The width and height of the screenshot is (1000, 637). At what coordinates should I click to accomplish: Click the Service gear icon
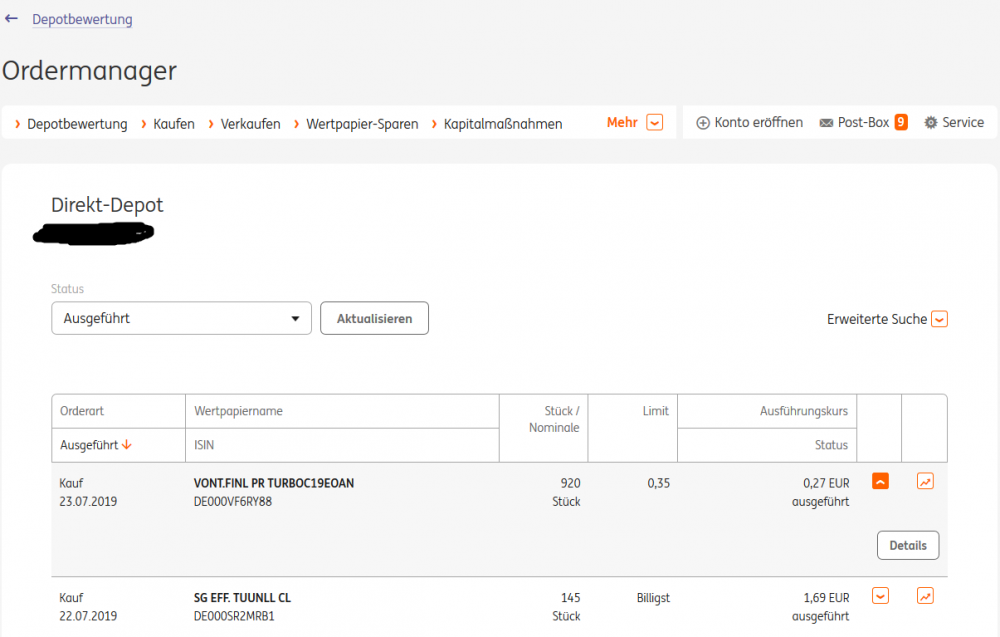tap(931, 123)
